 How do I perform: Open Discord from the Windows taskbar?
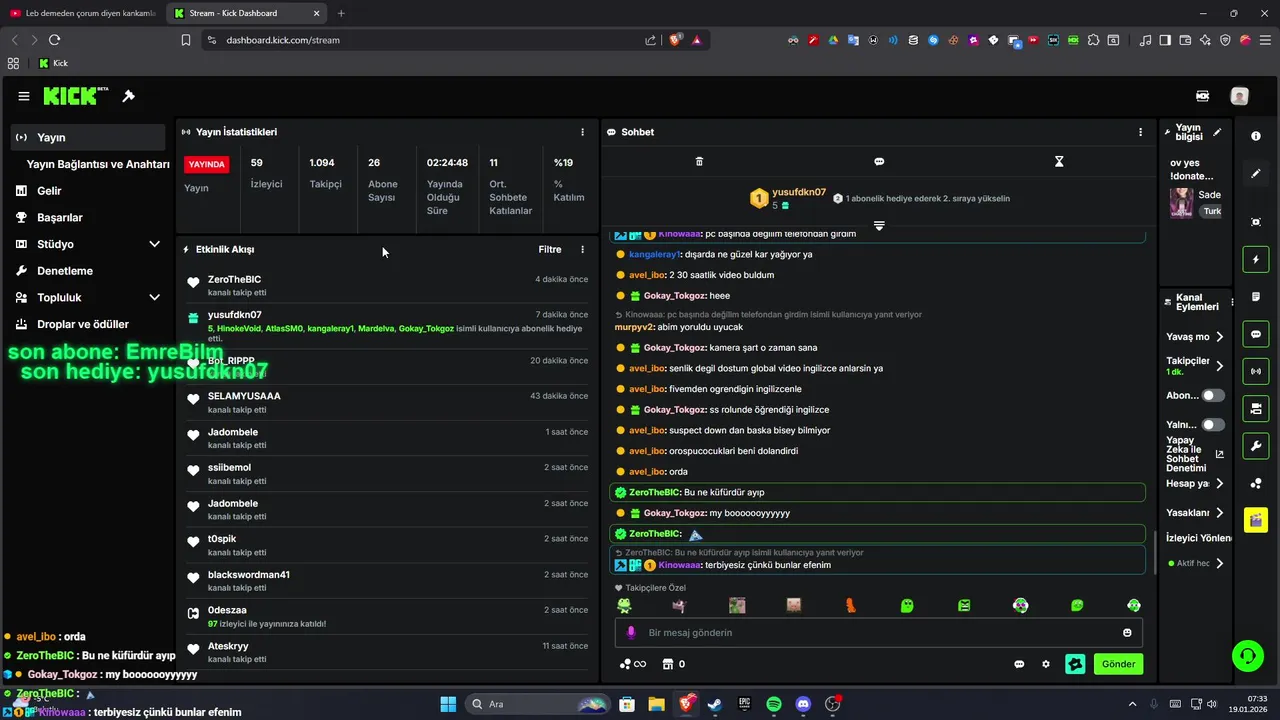click(x=803, y=704)
